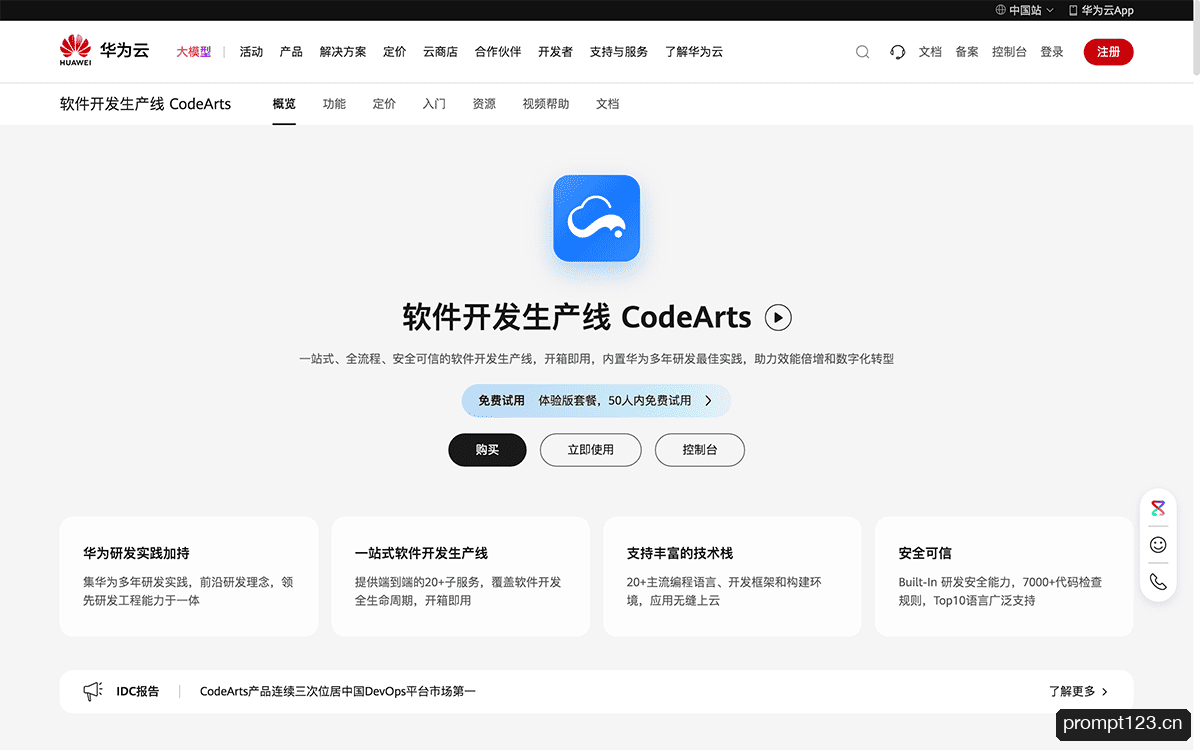
Task: Open the 支持与服务 menu
Action: coord(619,52)
